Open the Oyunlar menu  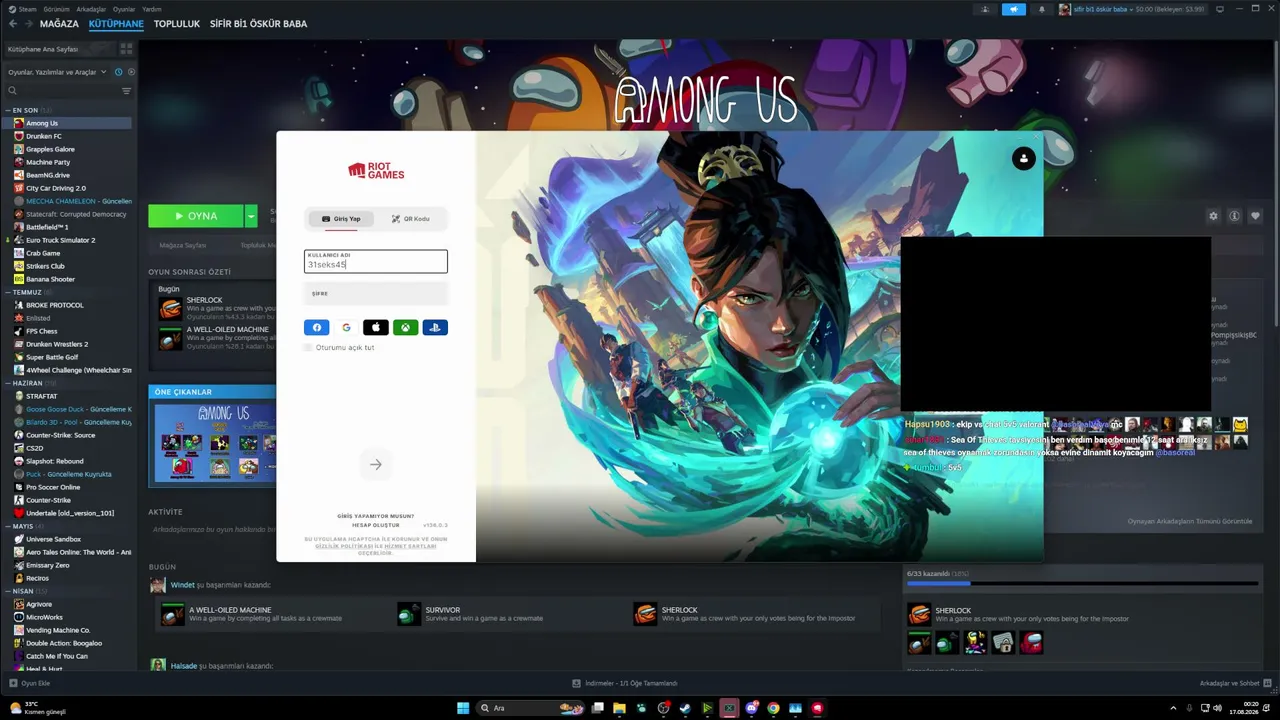(124, 9)
